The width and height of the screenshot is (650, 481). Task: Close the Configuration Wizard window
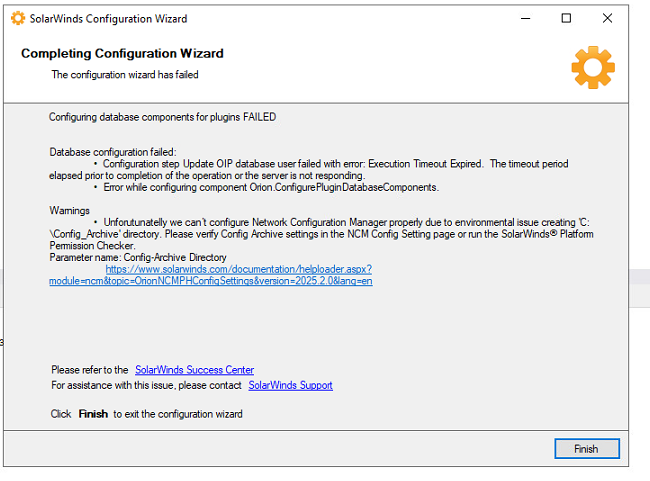[x=607, y=19]
